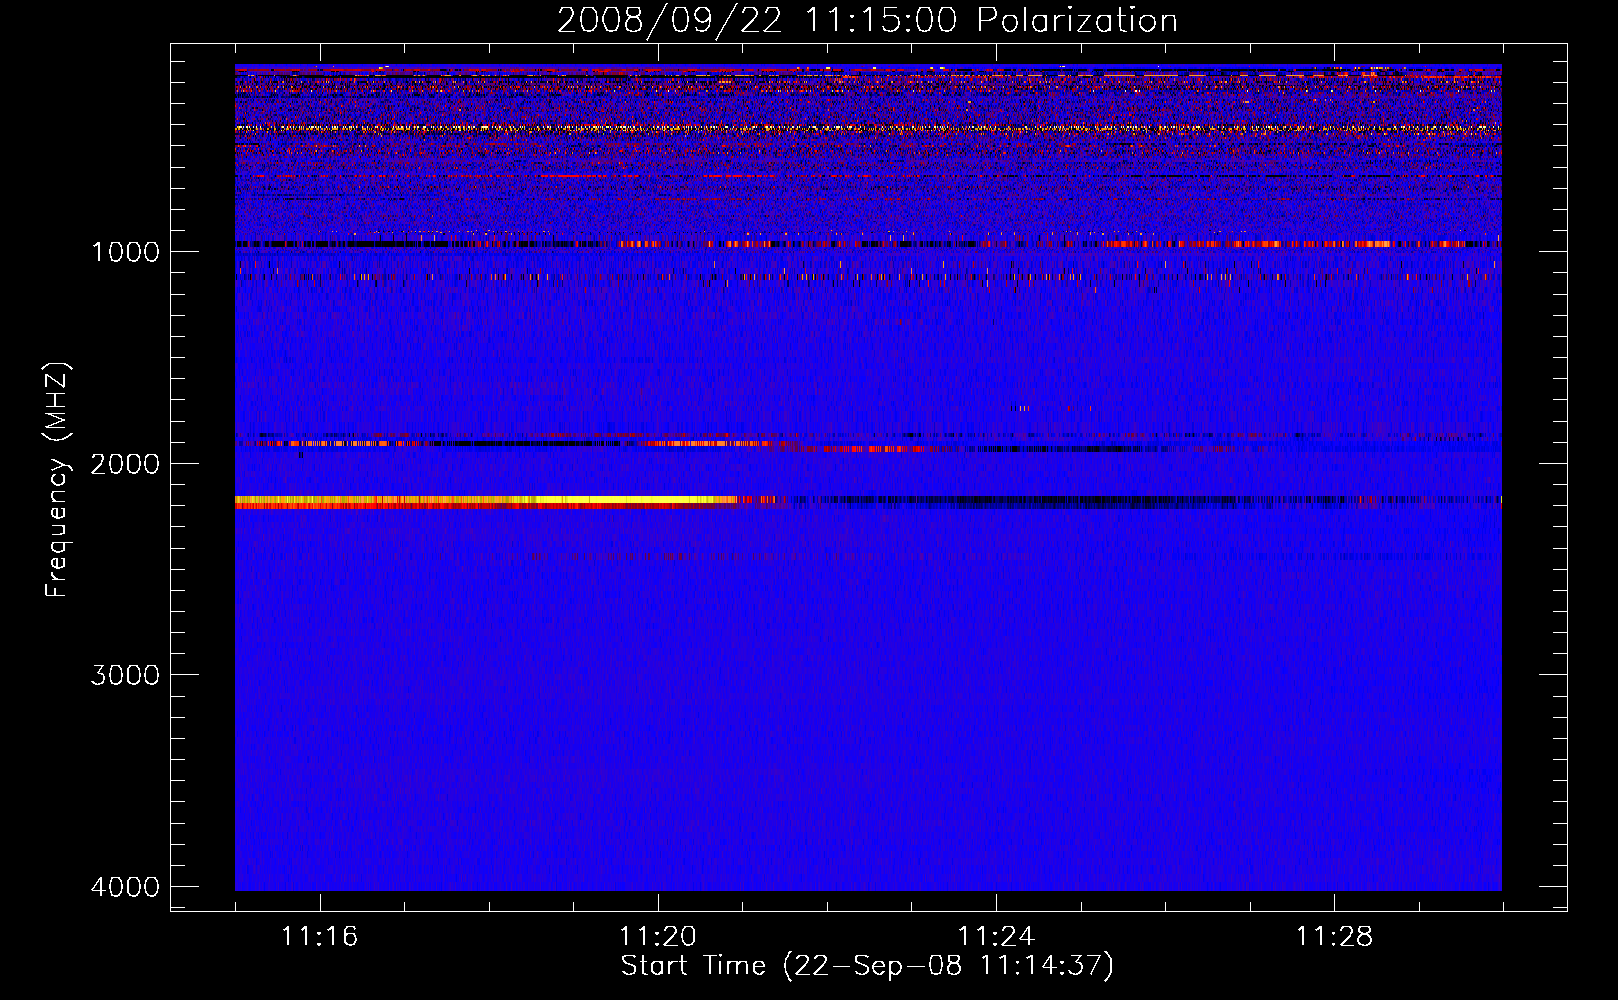
Task: Click the 11:16 time tick label
Action: tap(319, 937)
